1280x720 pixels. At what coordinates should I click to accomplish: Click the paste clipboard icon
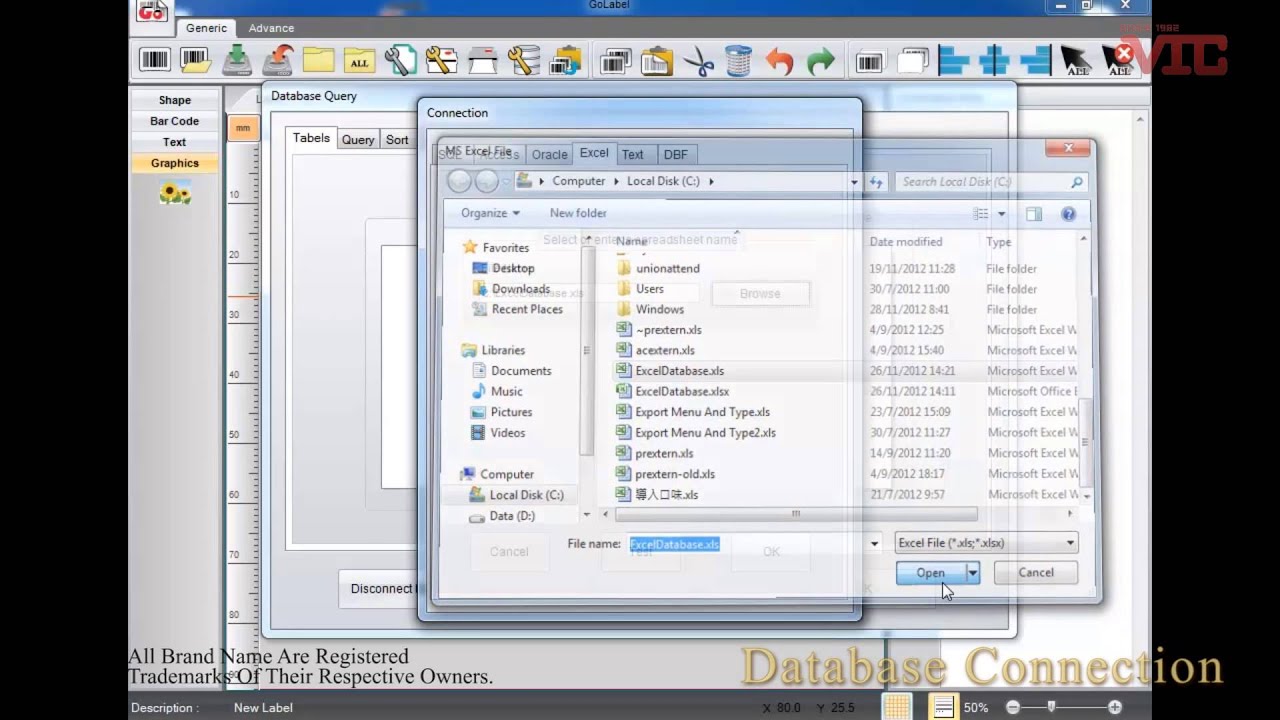click(x=656, y=61)
